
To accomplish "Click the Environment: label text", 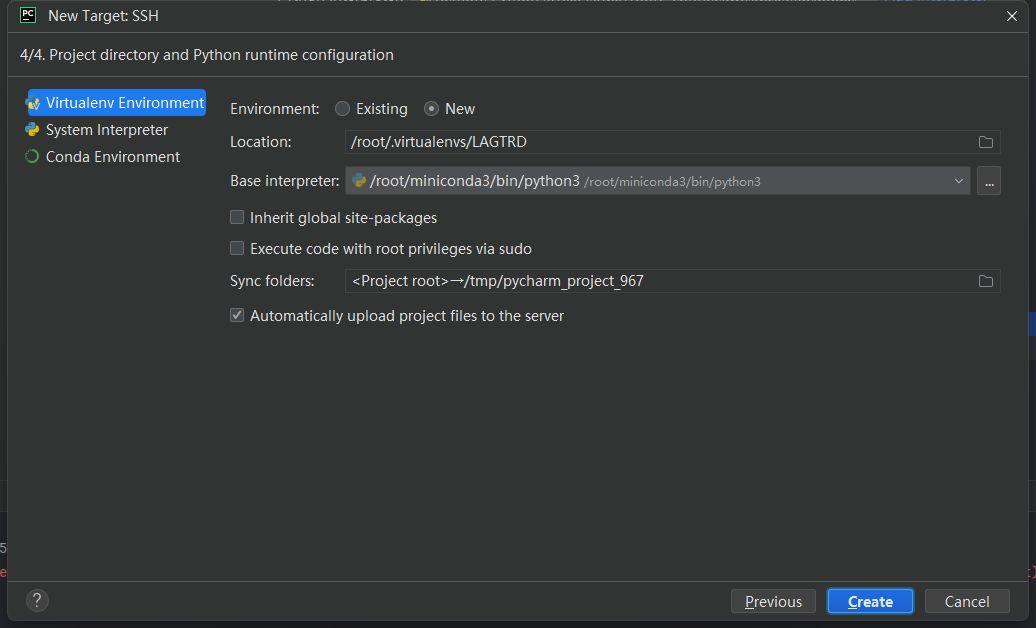I will click(274, 108).
